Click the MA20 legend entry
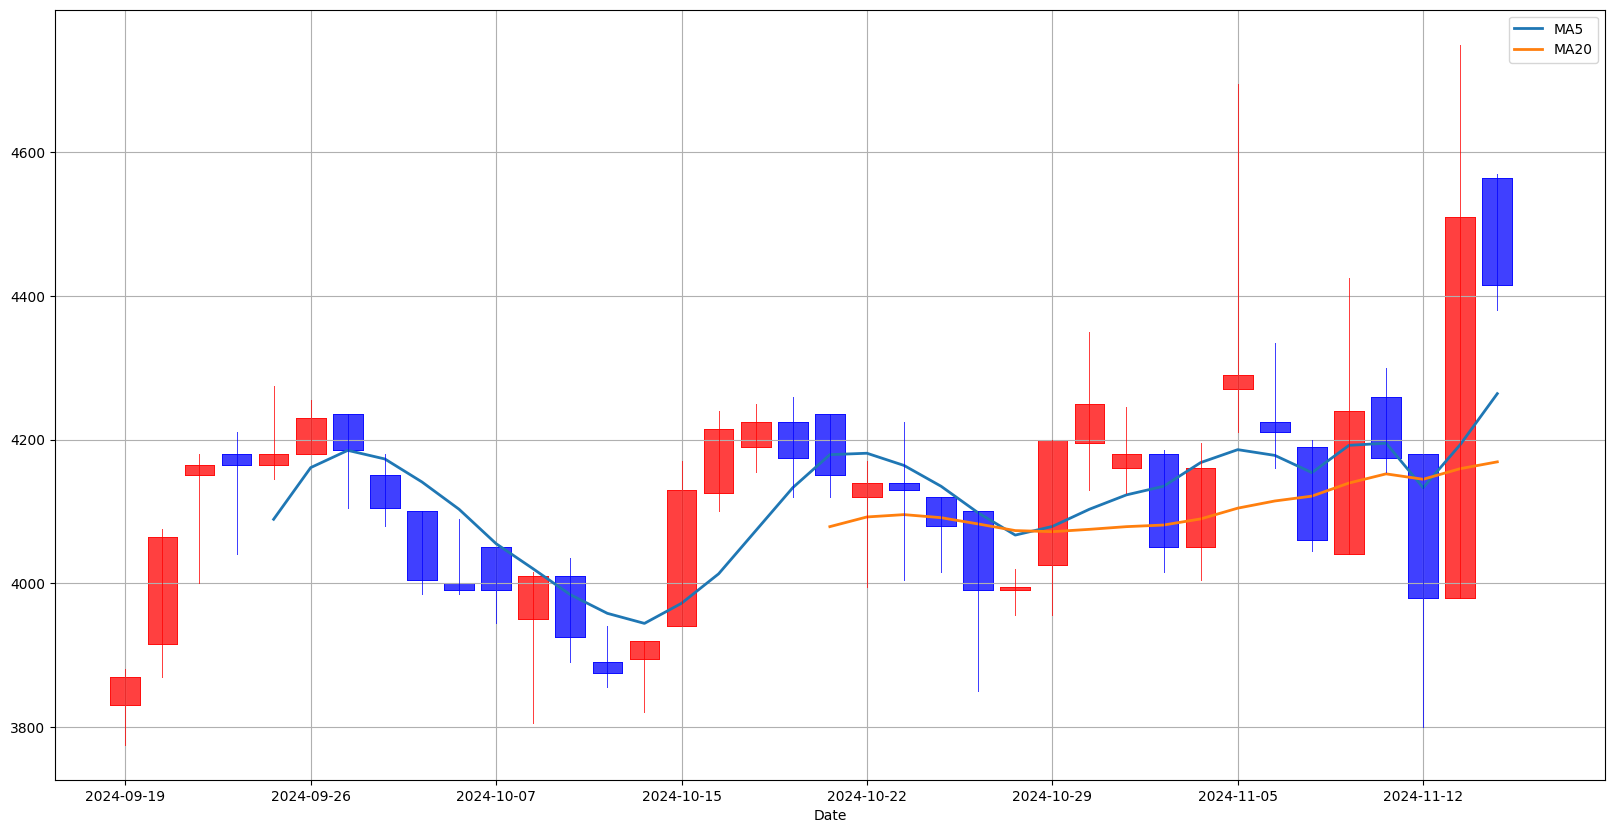The image size is (1614, 833). click(x=1553, y=49)
